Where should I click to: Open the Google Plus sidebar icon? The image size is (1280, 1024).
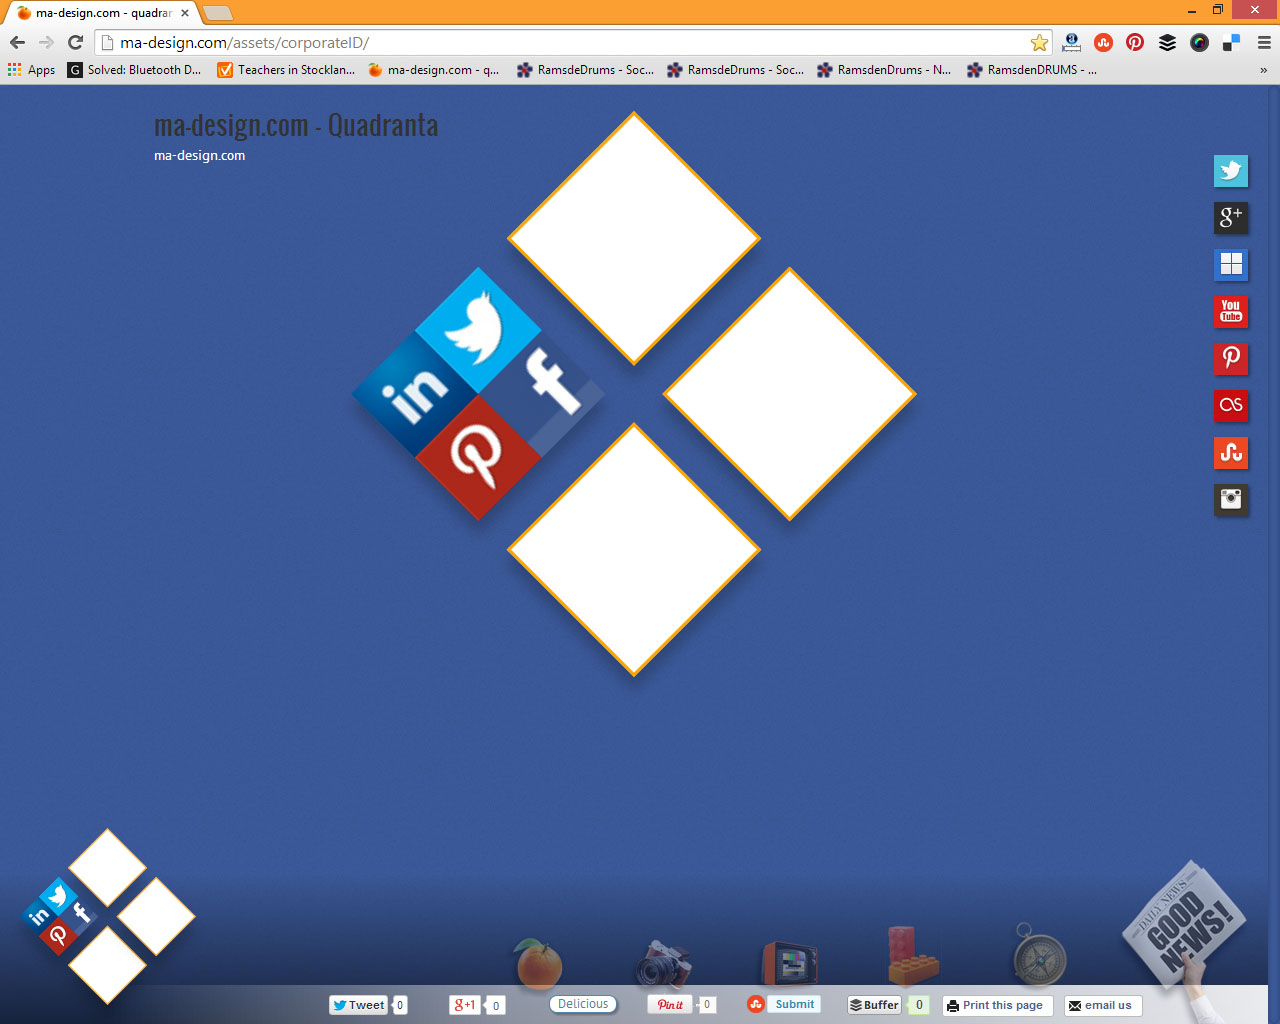pos(1231,218)
